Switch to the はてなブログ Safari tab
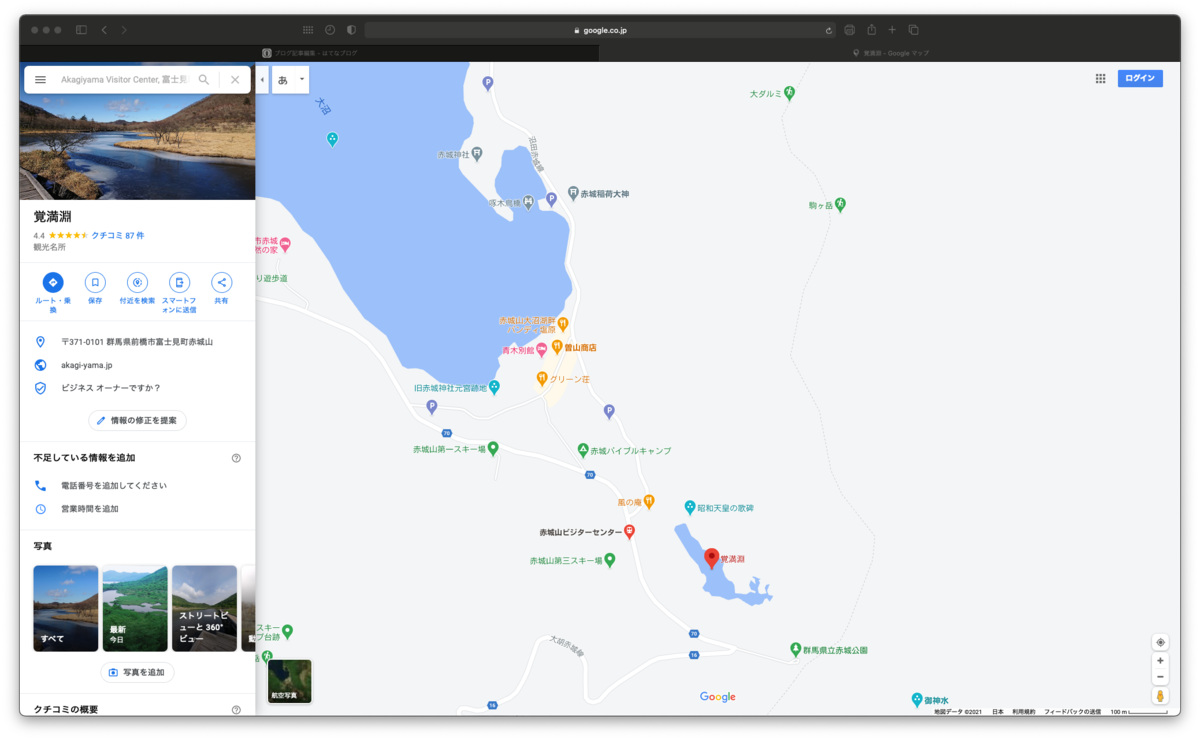The height and width of the screenshot is (740, 1200). coord(309,52)
